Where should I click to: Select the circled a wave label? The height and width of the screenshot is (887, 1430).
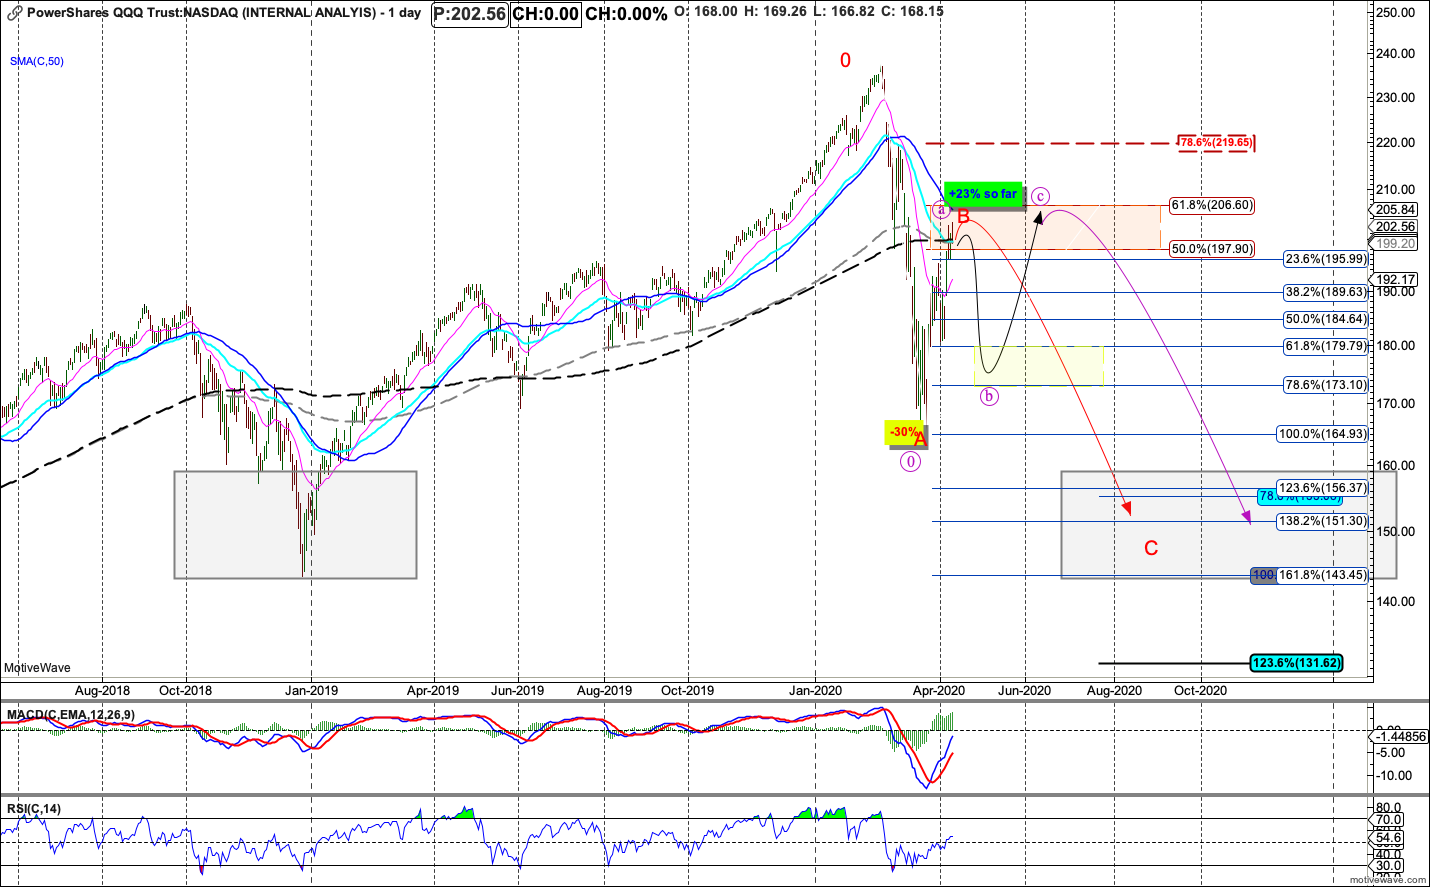940,210
